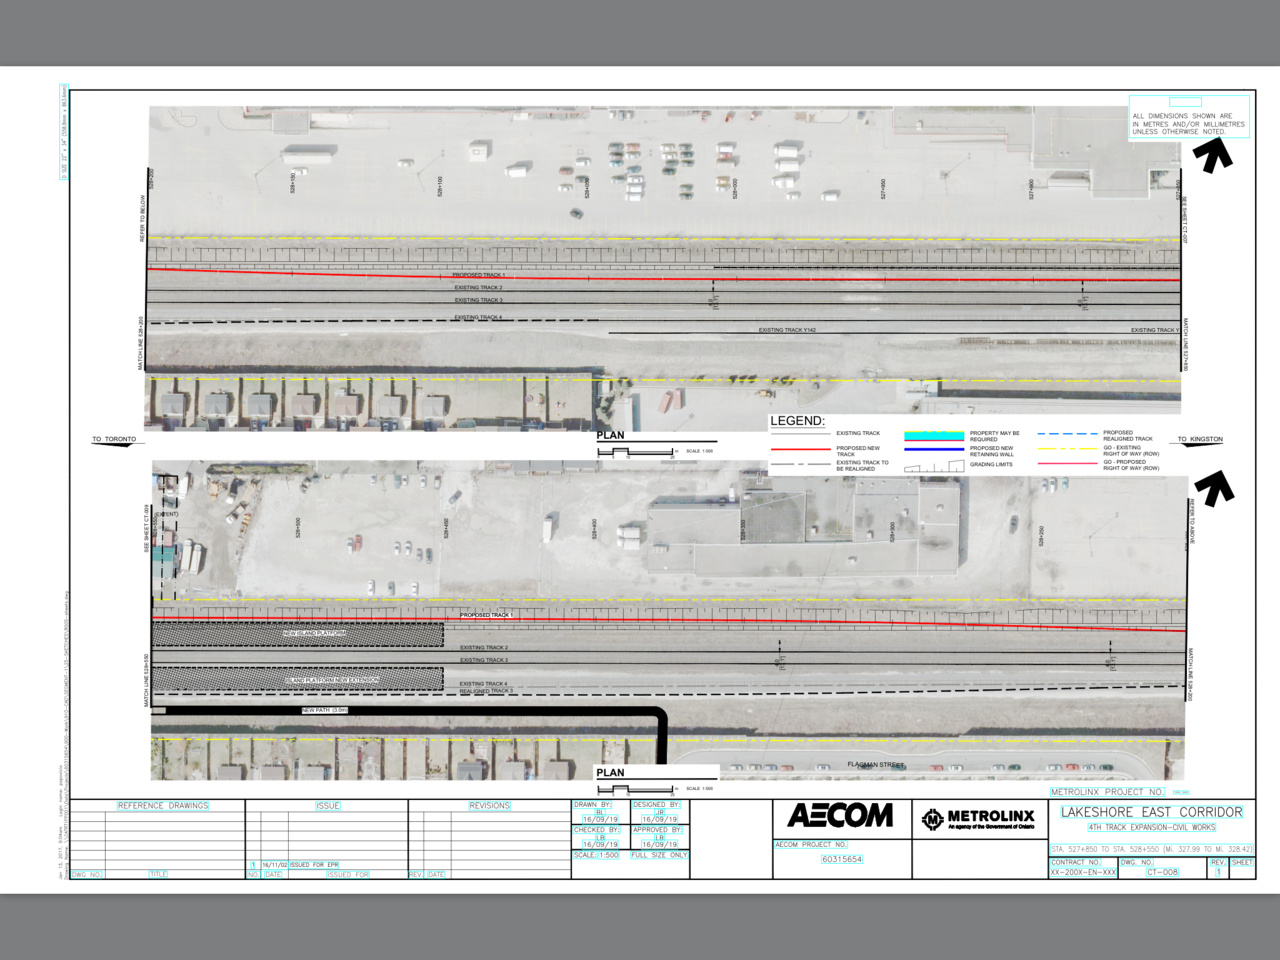Click the LAKESHORE EAST CORRIDOR title text
Screen dimensions: 1280x960
(x=1151, y=812)
